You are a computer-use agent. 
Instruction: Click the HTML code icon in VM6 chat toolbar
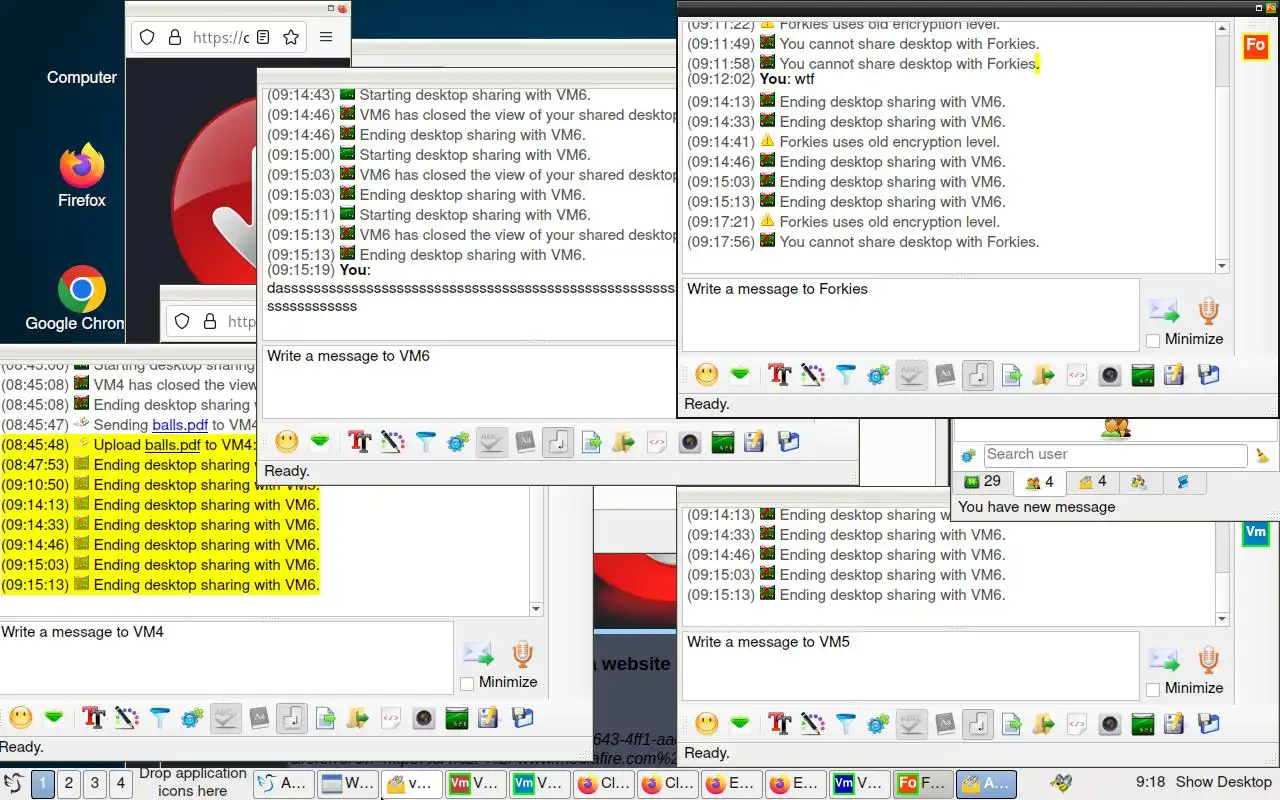point(656,441)
